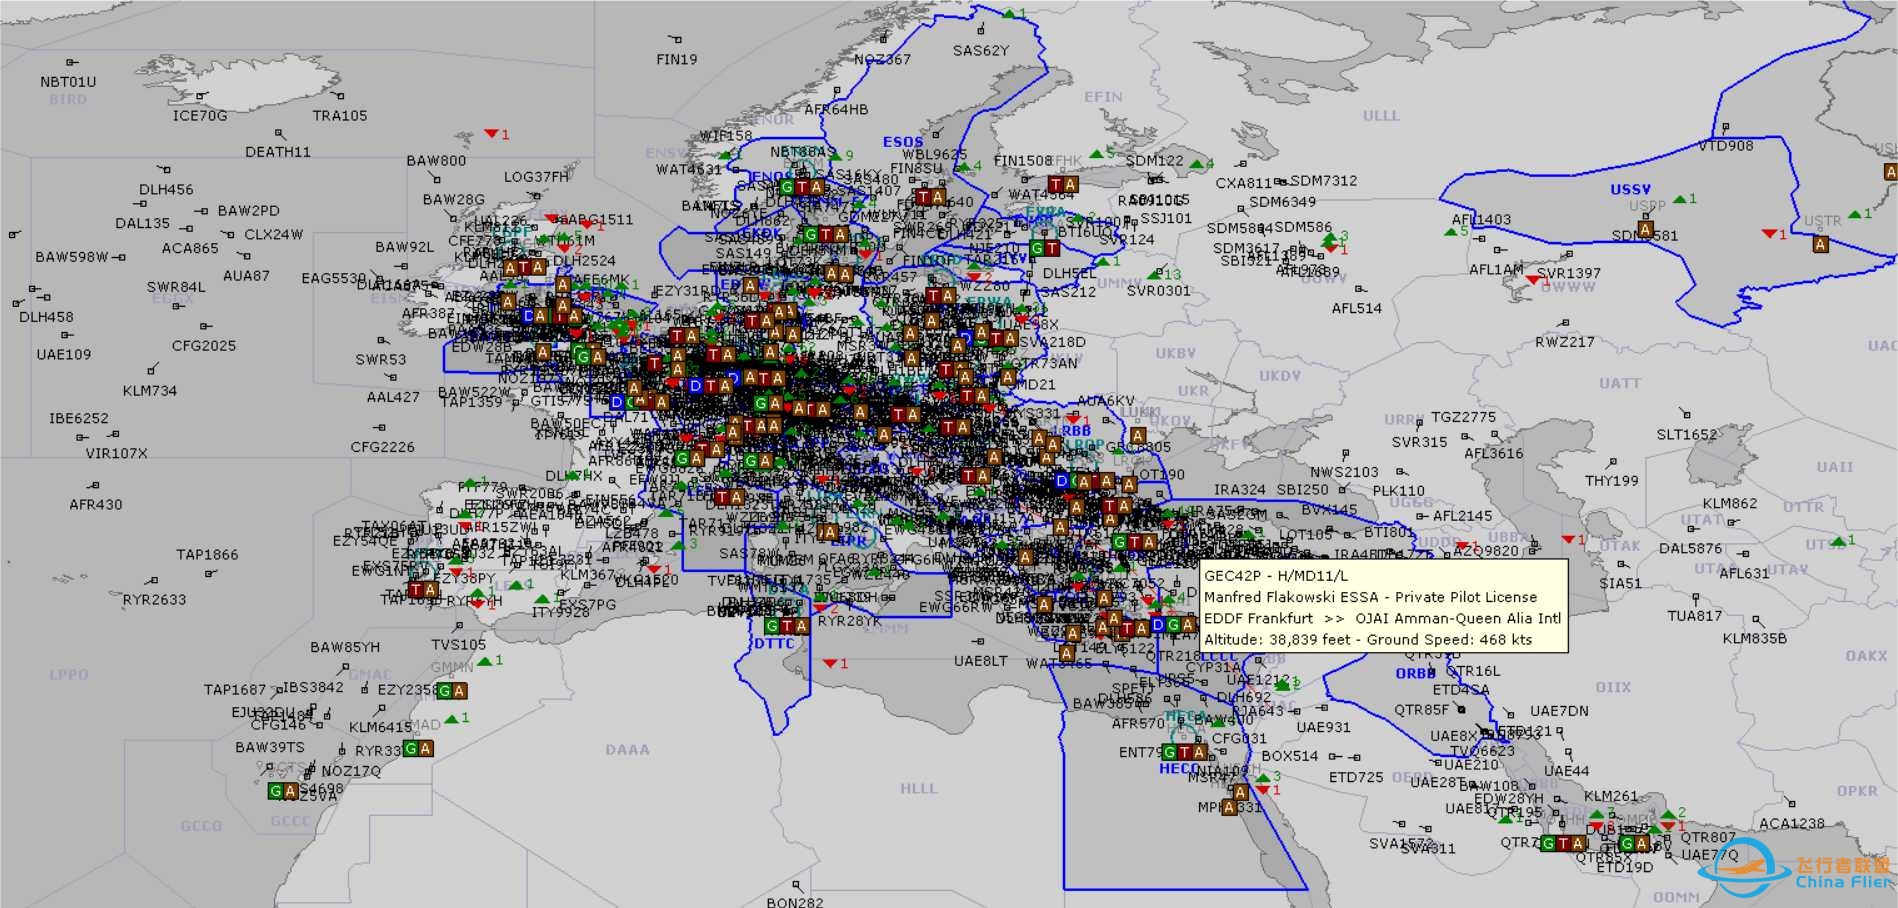Image resolution: width=1898 pixels, height=908 pixels.
Task: Select the UAE7DN flight label
Action: coord(1559,711)
